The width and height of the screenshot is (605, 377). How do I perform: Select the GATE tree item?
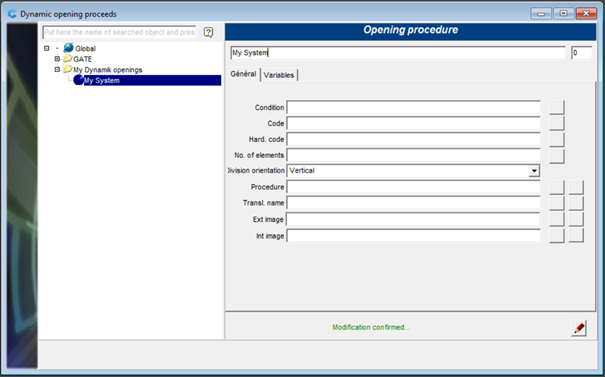[x=83, y=59]
